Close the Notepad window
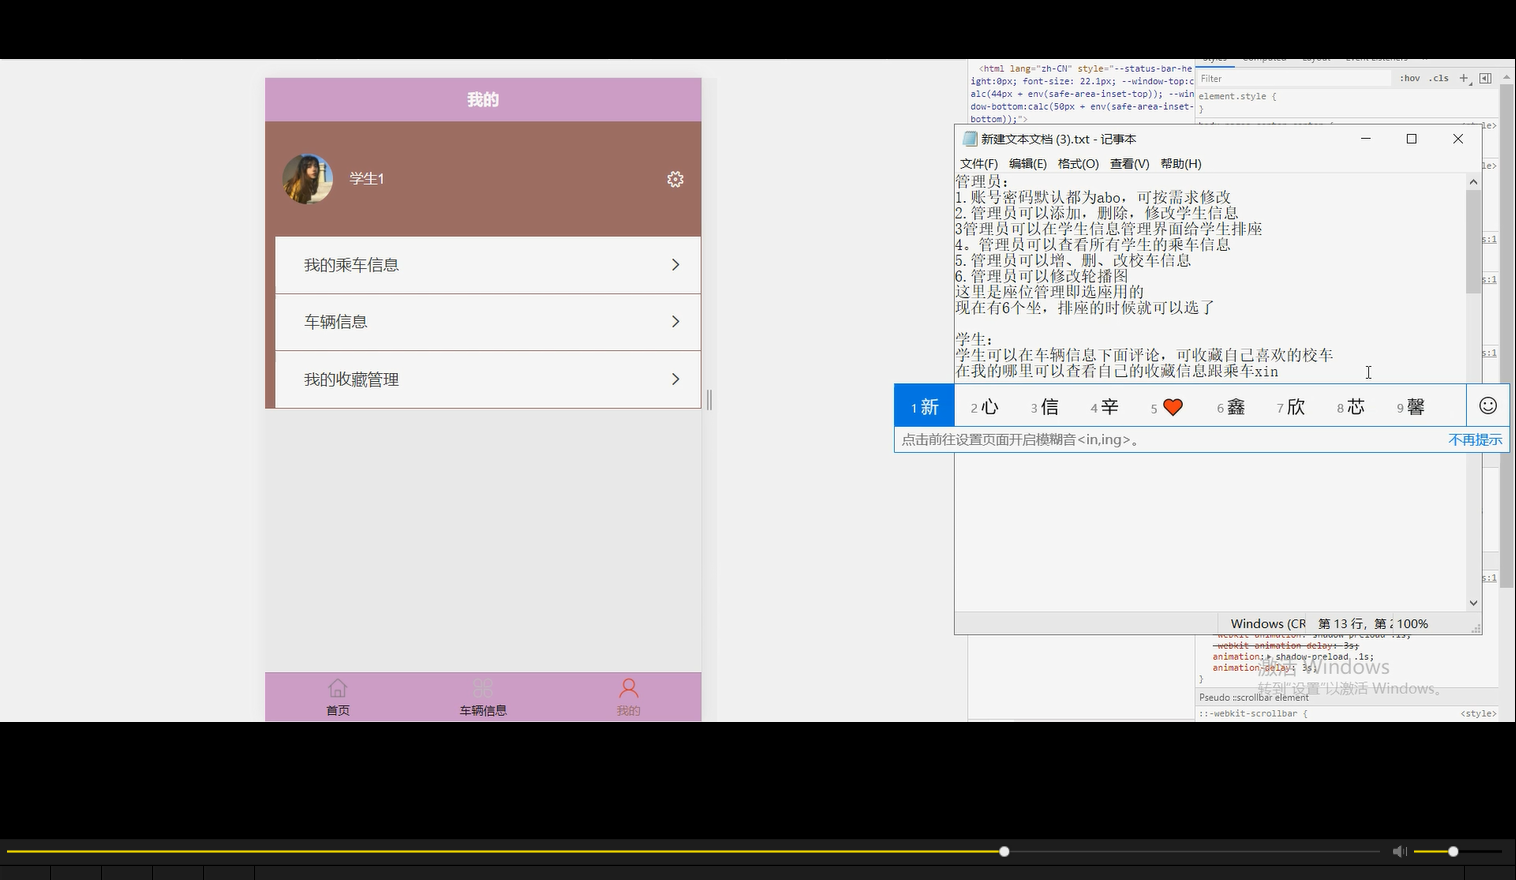 tap(1458, 139)
